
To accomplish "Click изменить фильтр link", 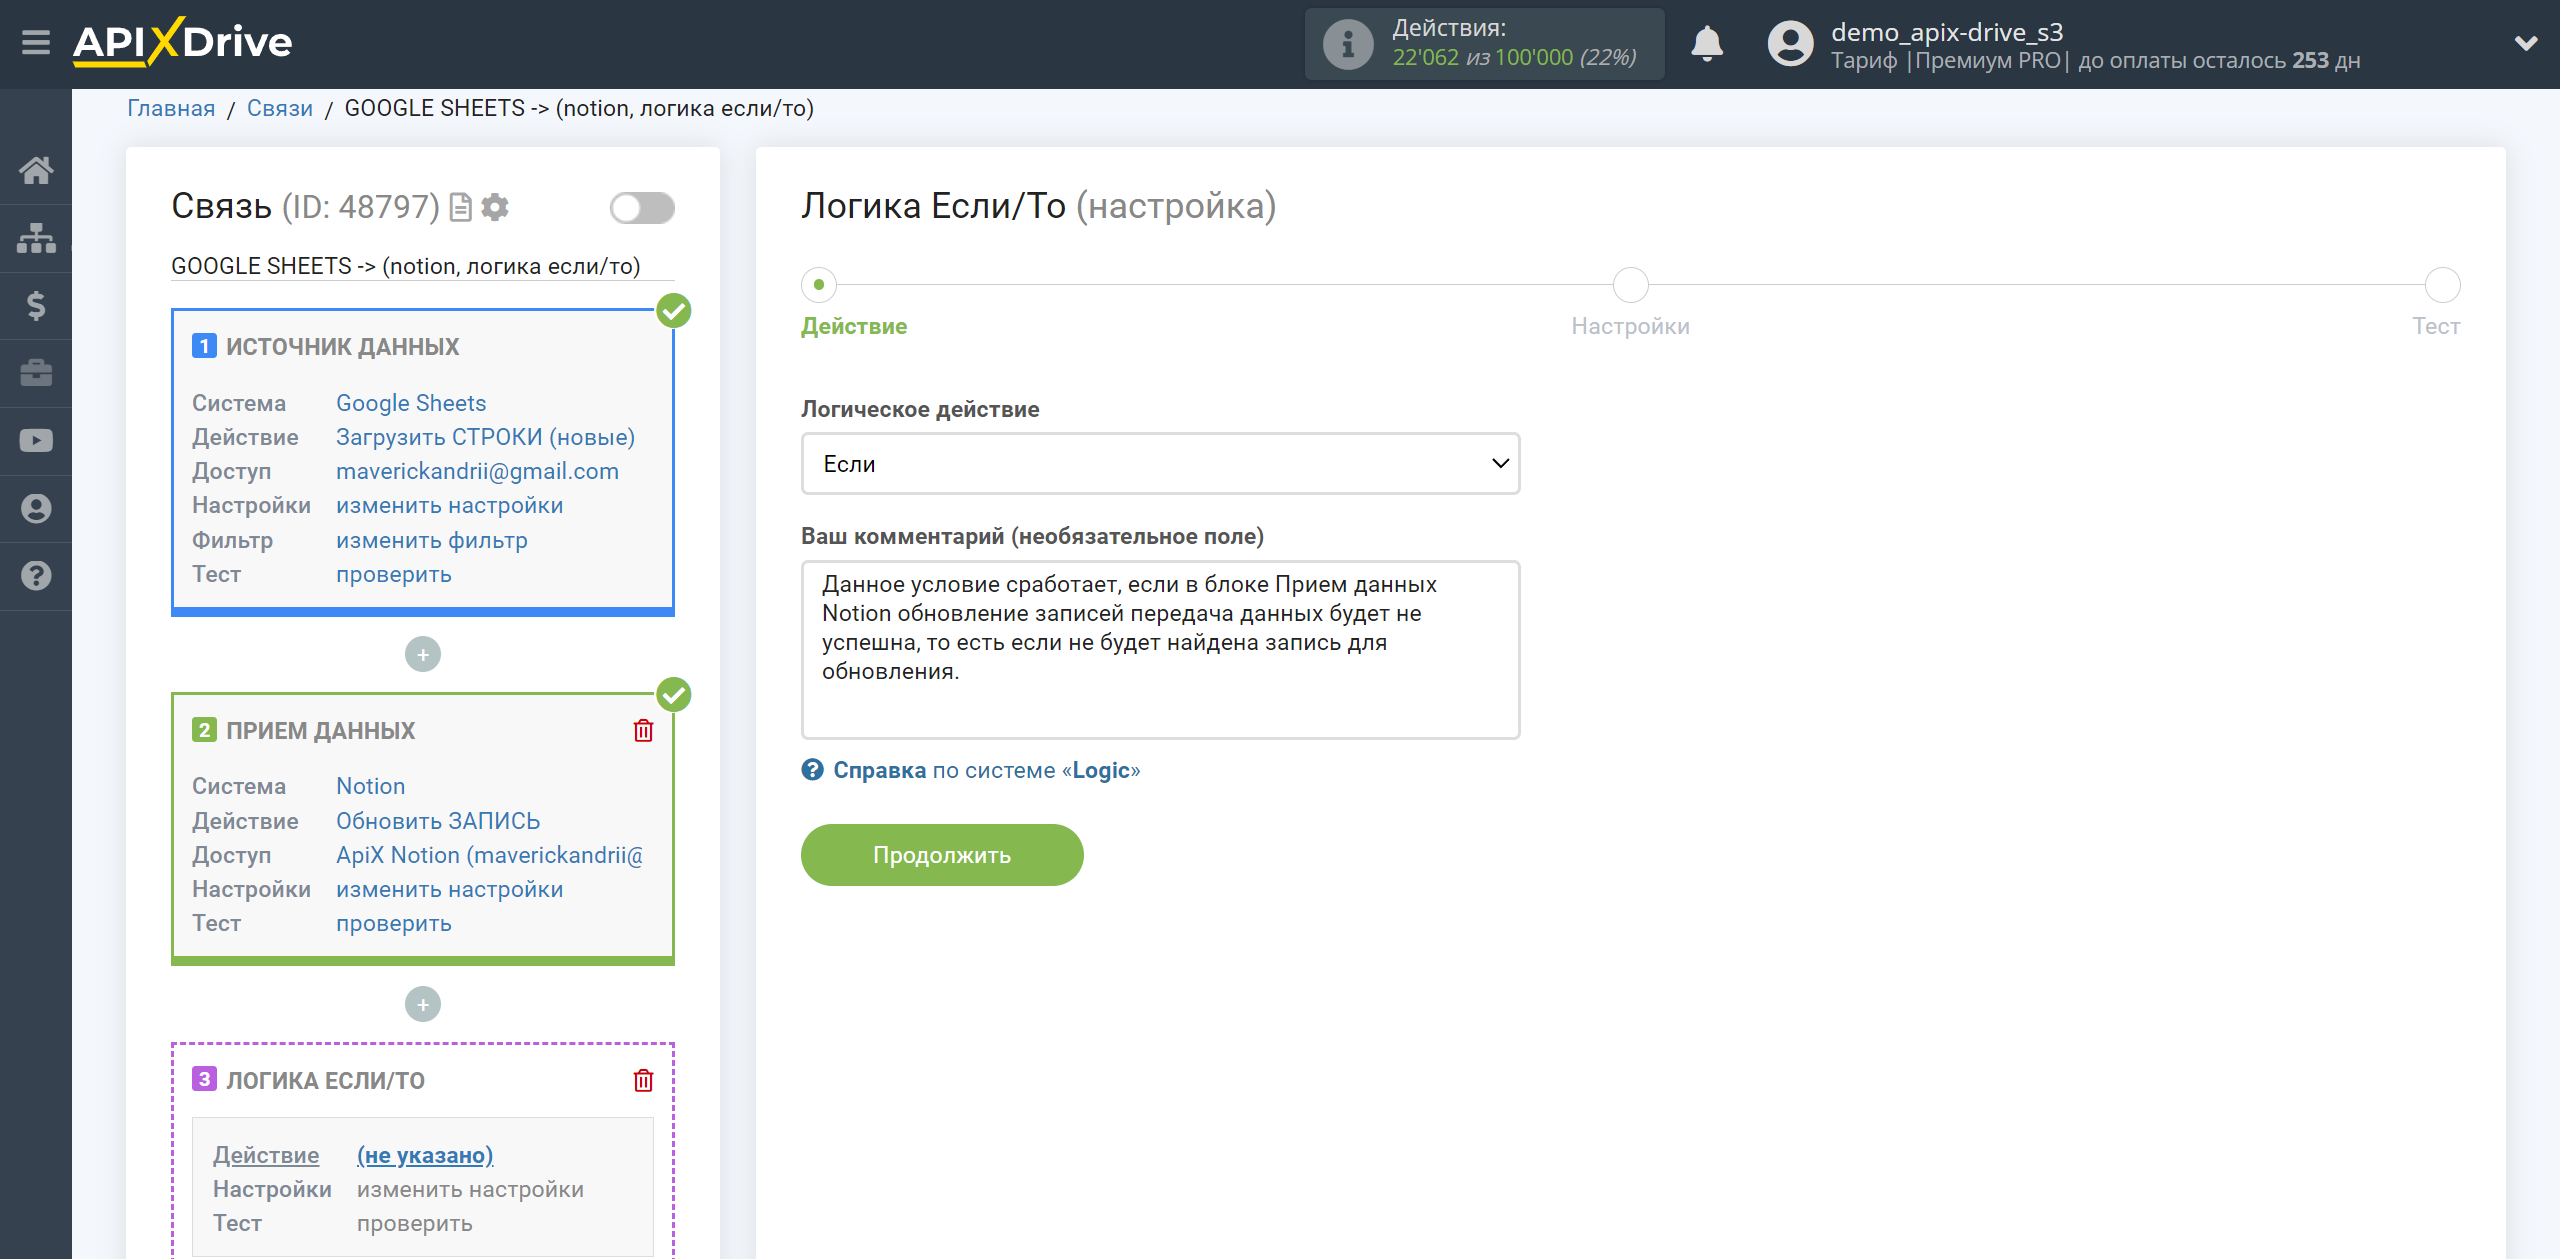I will tap(432, 540).
